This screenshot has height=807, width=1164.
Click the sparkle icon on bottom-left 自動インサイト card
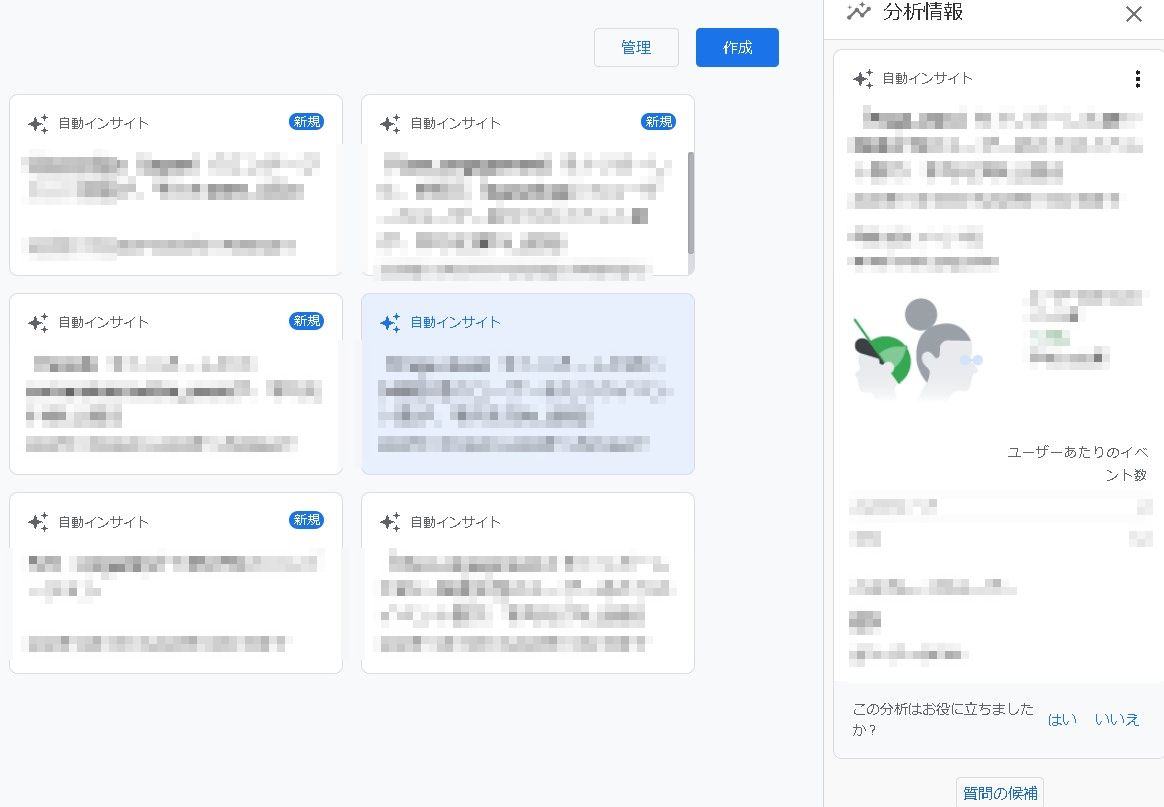click(38, 521)
